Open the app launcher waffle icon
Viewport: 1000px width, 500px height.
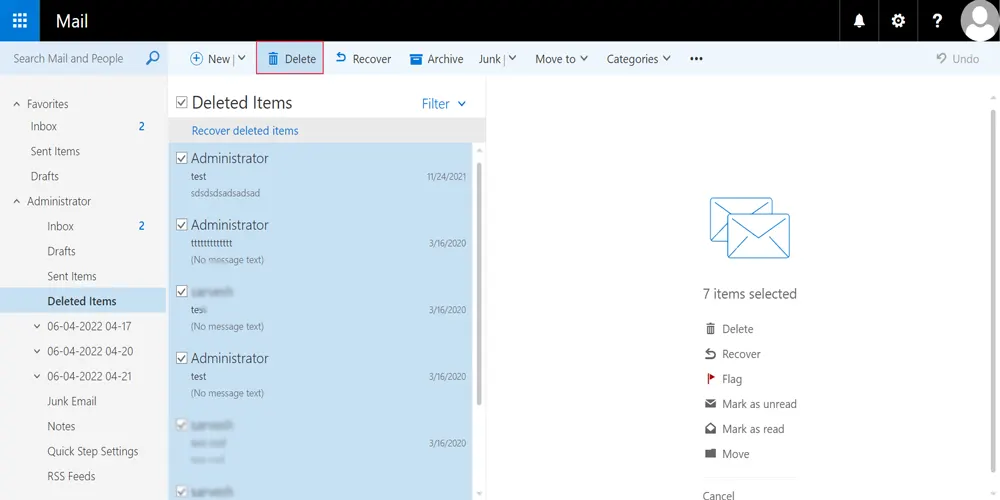[x=20, y=20]
